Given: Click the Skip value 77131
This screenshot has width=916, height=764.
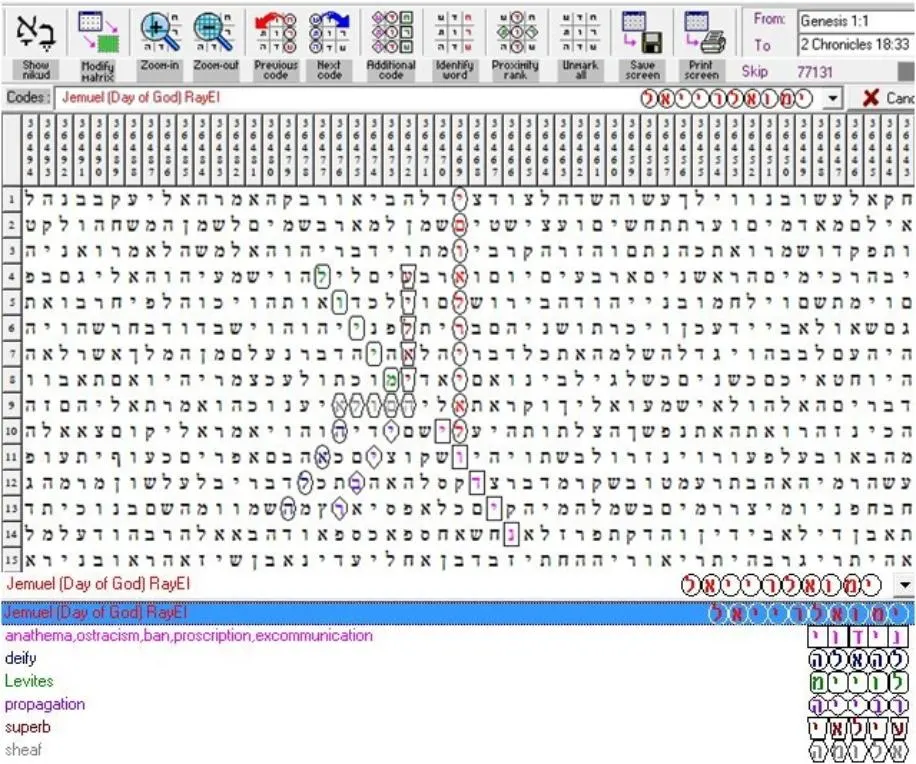Looking at the screenshot, I should point(814,72).
